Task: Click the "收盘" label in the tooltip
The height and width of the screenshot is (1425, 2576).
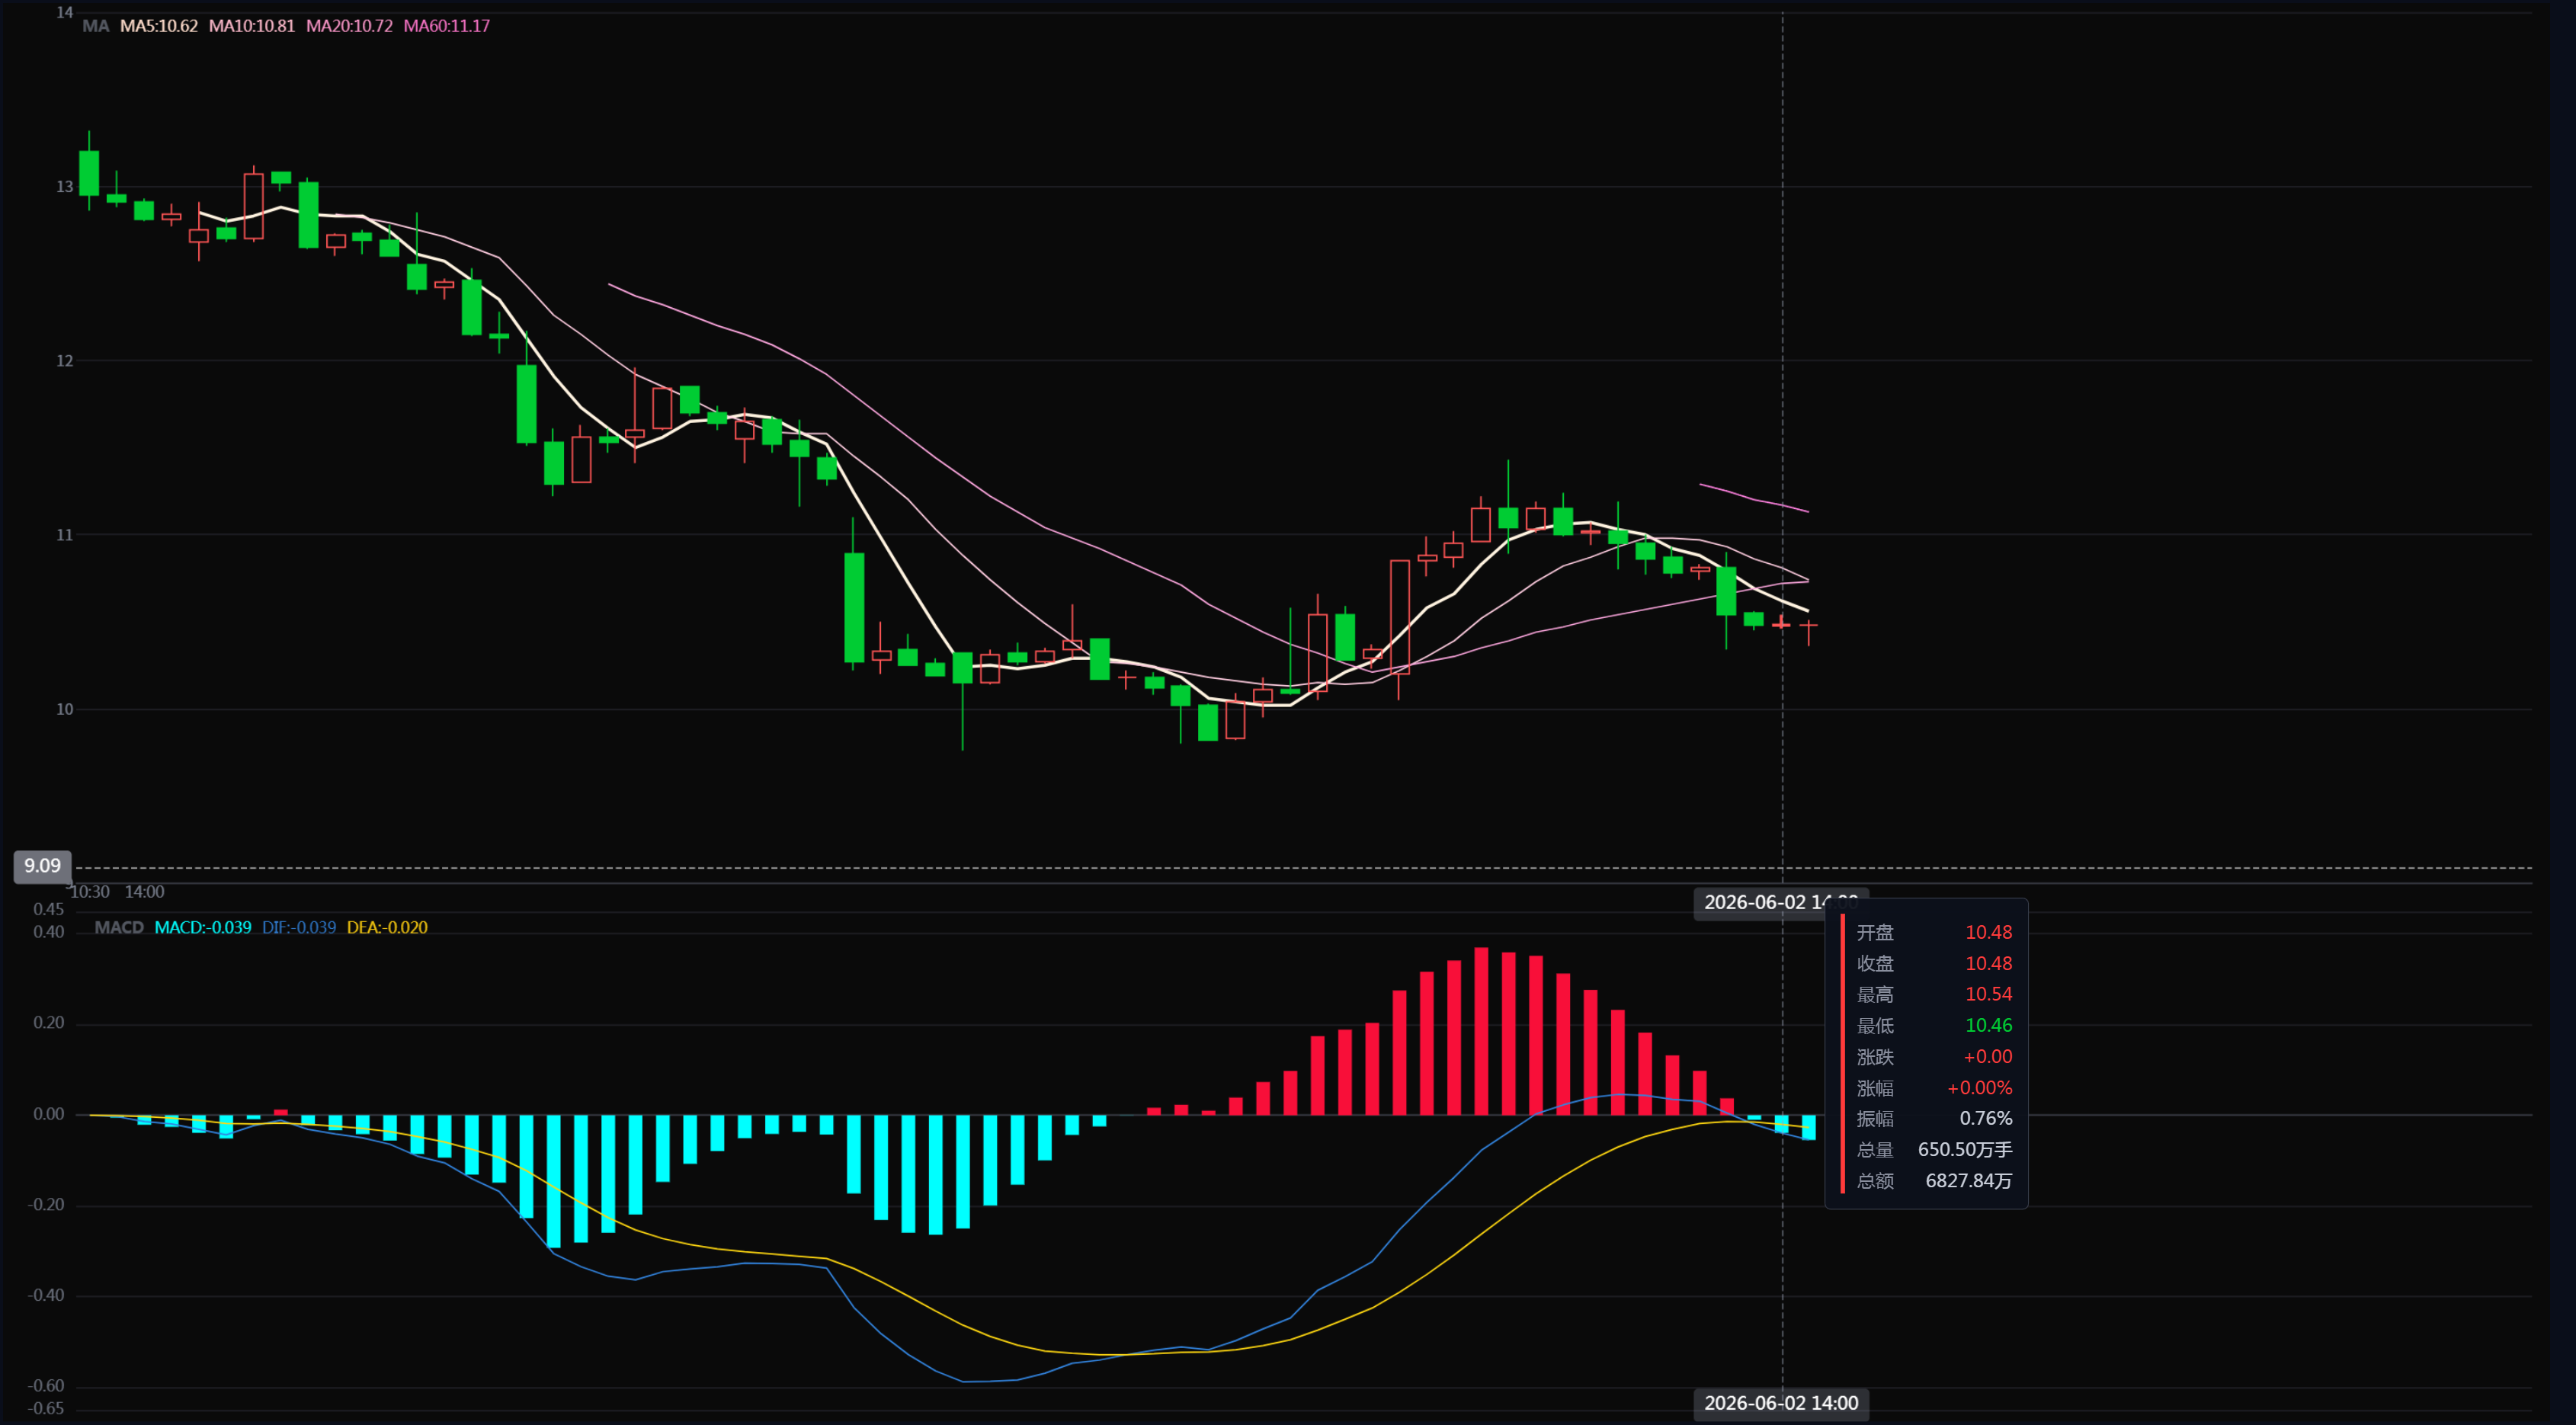Action: point(1875,963)
